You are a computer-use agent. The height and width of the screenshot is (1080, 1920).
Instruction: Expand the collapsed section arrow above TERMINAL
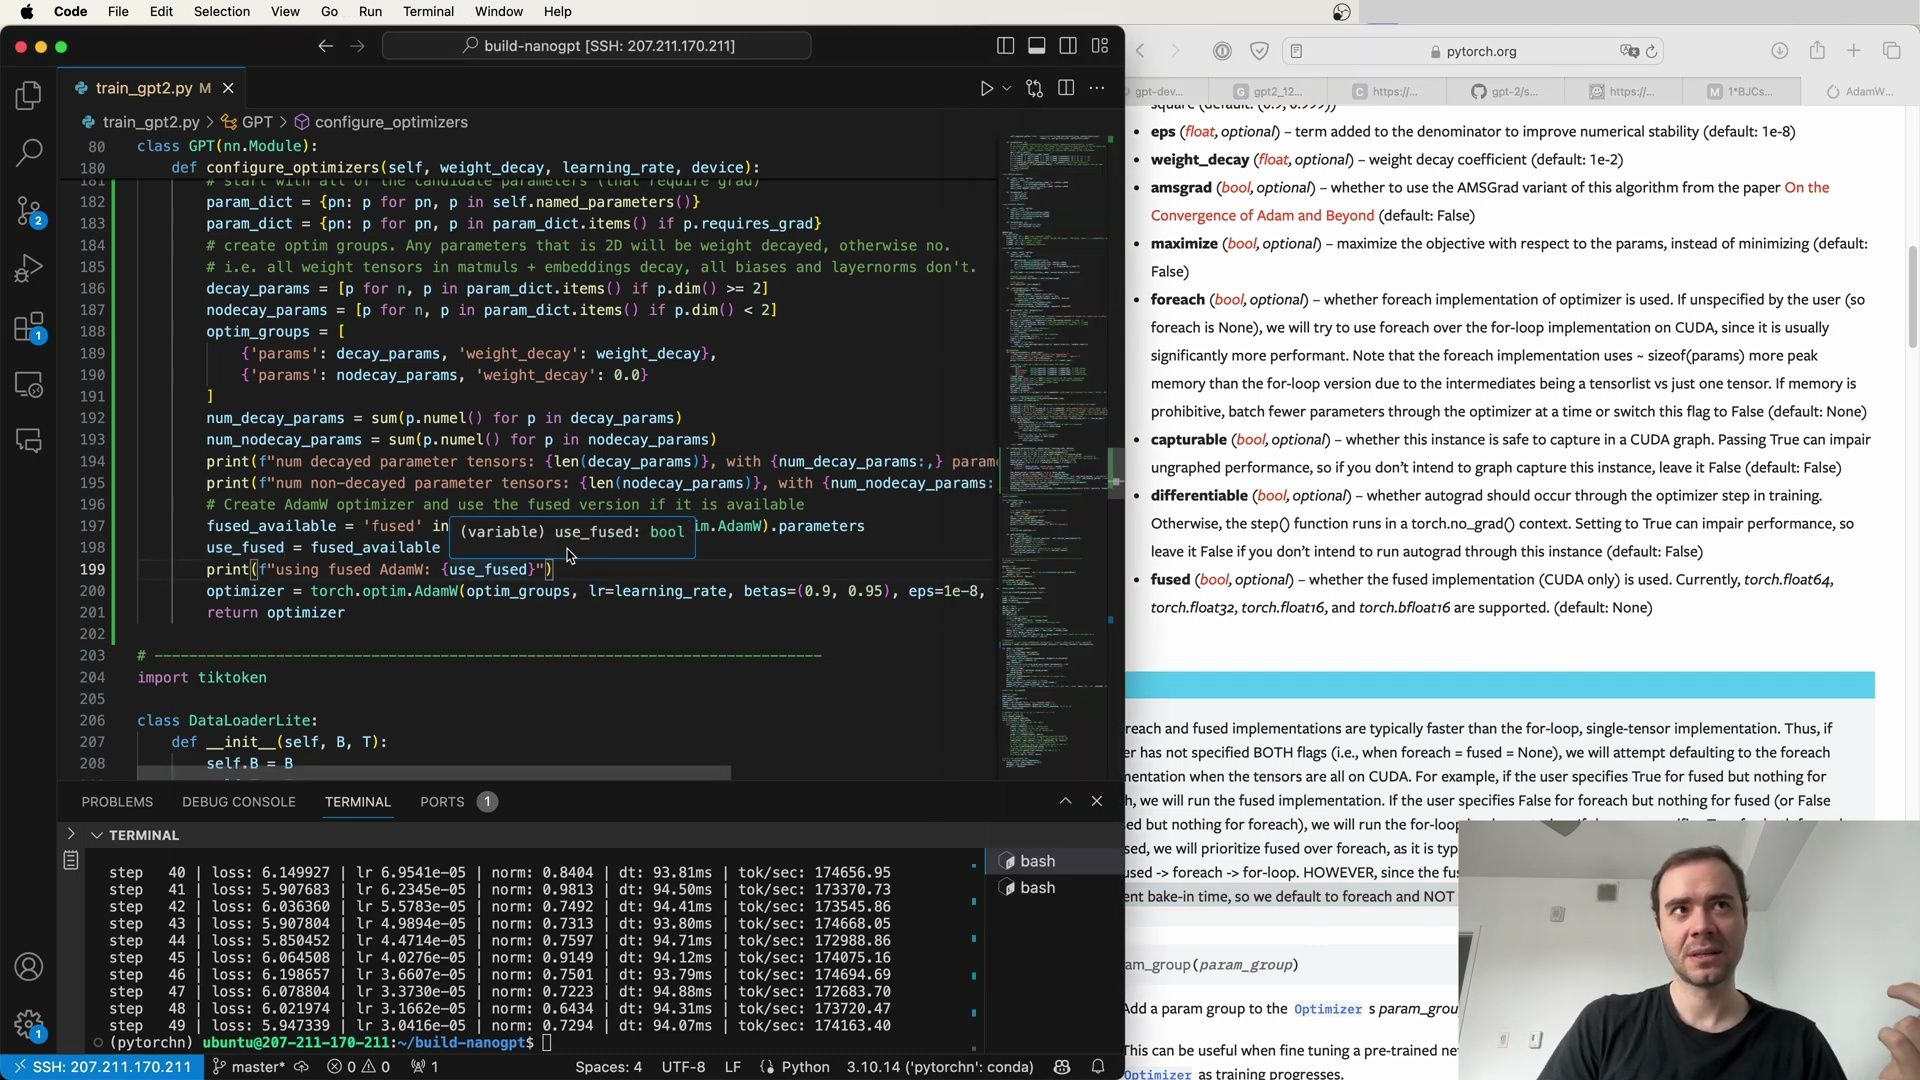[70, 834]
